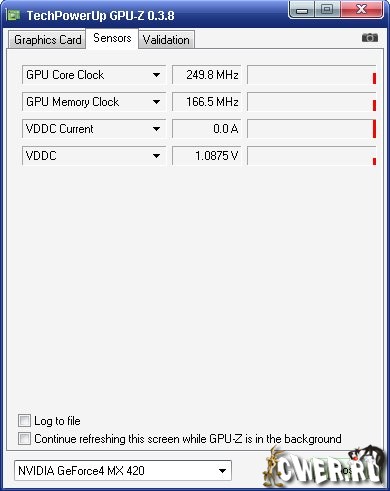Switch to the Validation tab
This screenshot has height=491, width=390.
[x=166, y=40]
